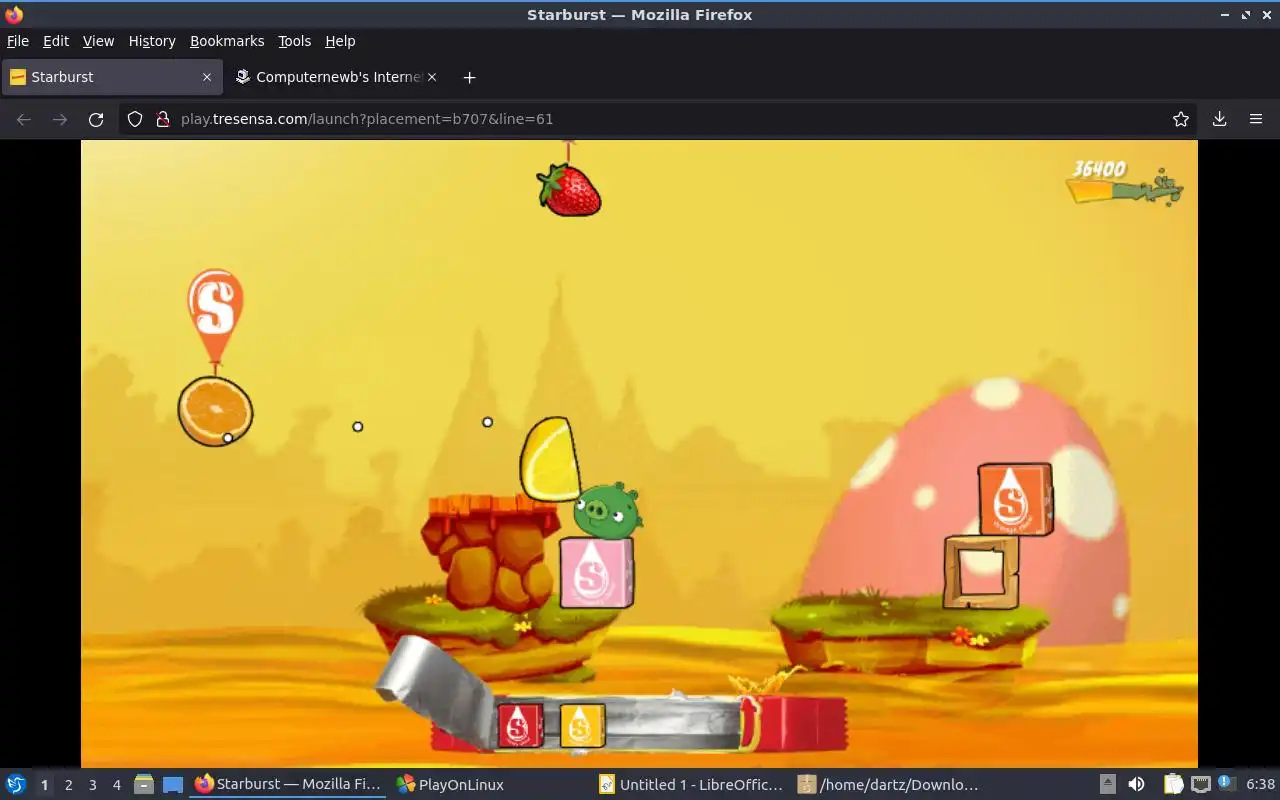Open the Downloads panel arrow
1280x800 pixels.
click(x=1219, y=119)
